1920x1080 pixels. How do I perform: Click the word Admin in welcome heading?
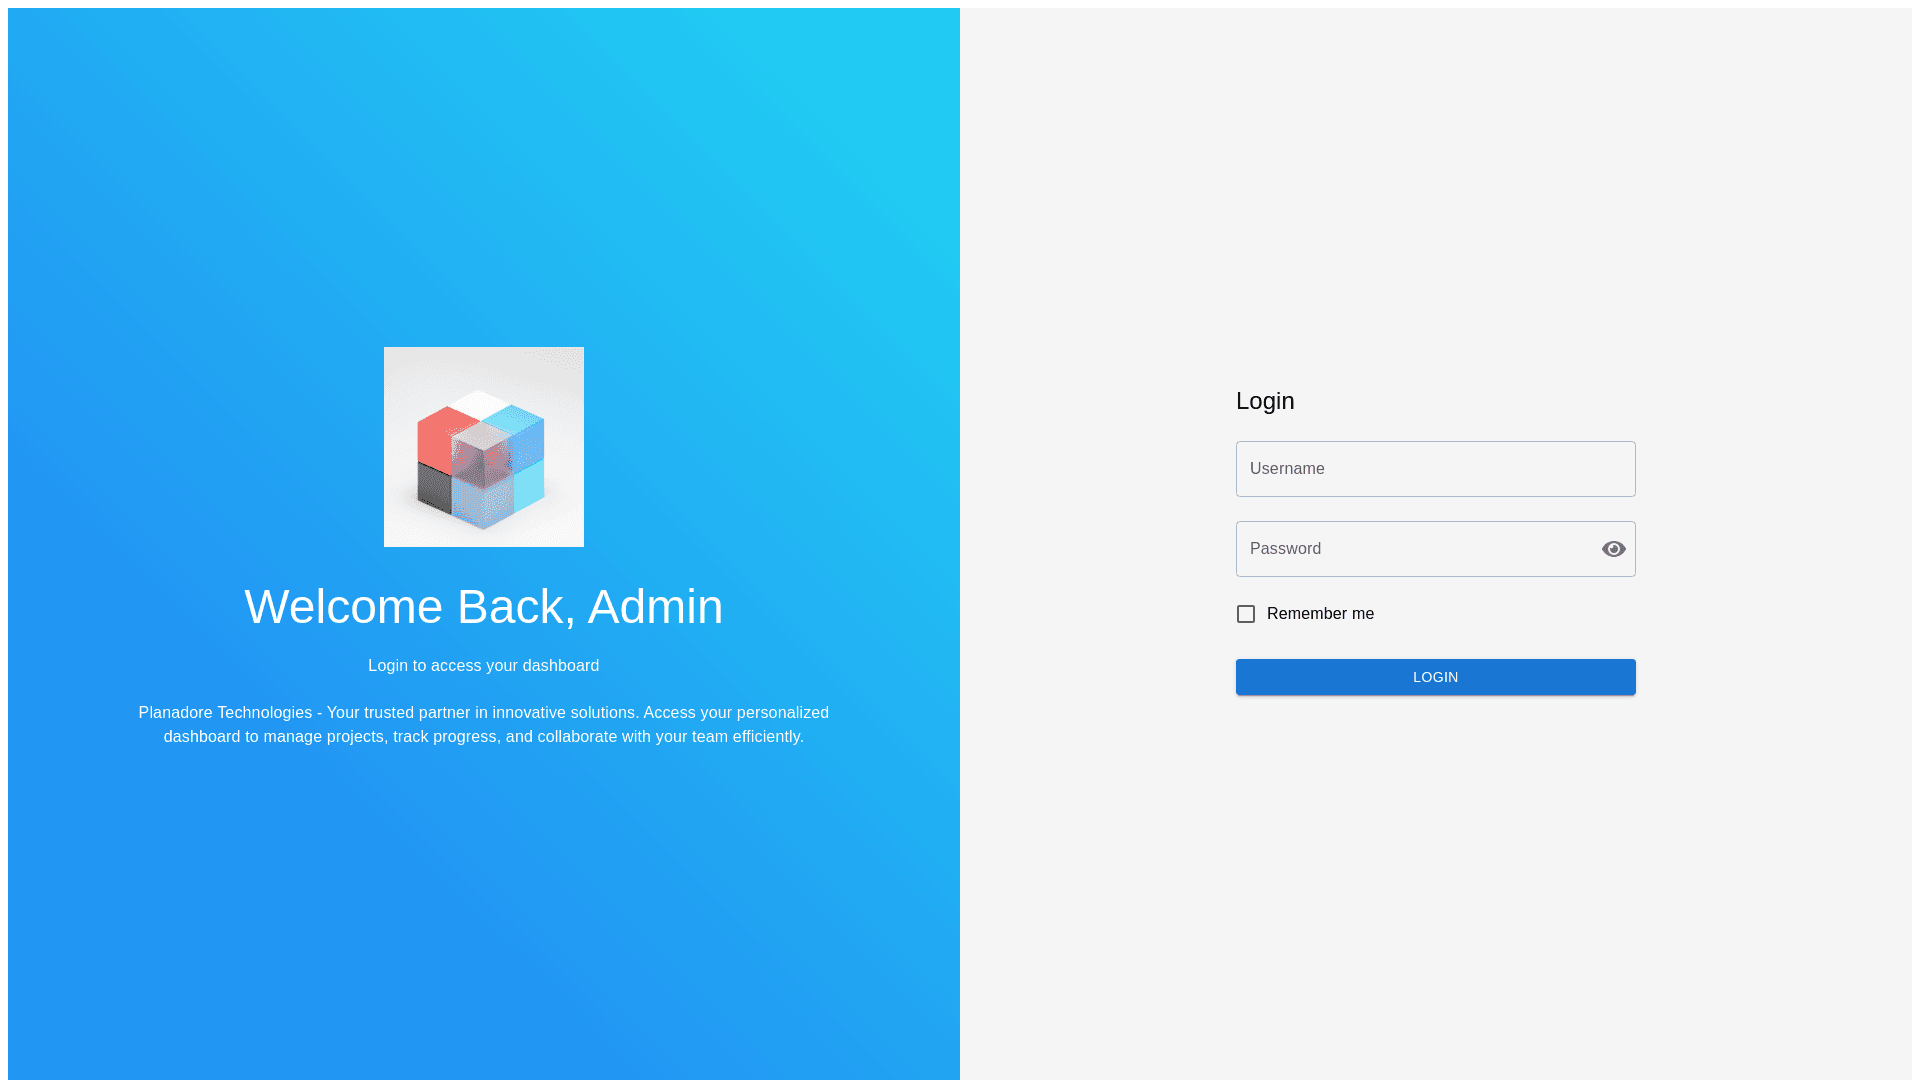tap(655, 607)
